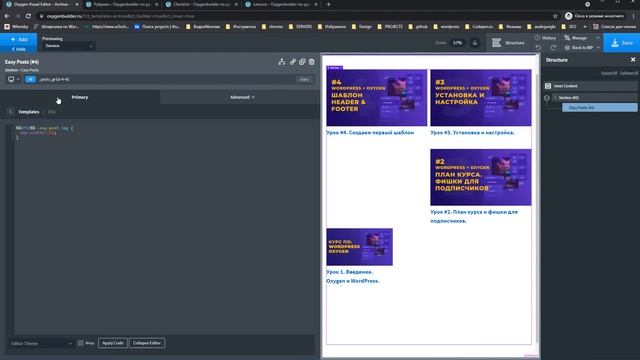Image resolution: width=640 pixels, height=360 pixels.
Task: Open the parent element hierarchy icon
Action: tap(282, 62)
